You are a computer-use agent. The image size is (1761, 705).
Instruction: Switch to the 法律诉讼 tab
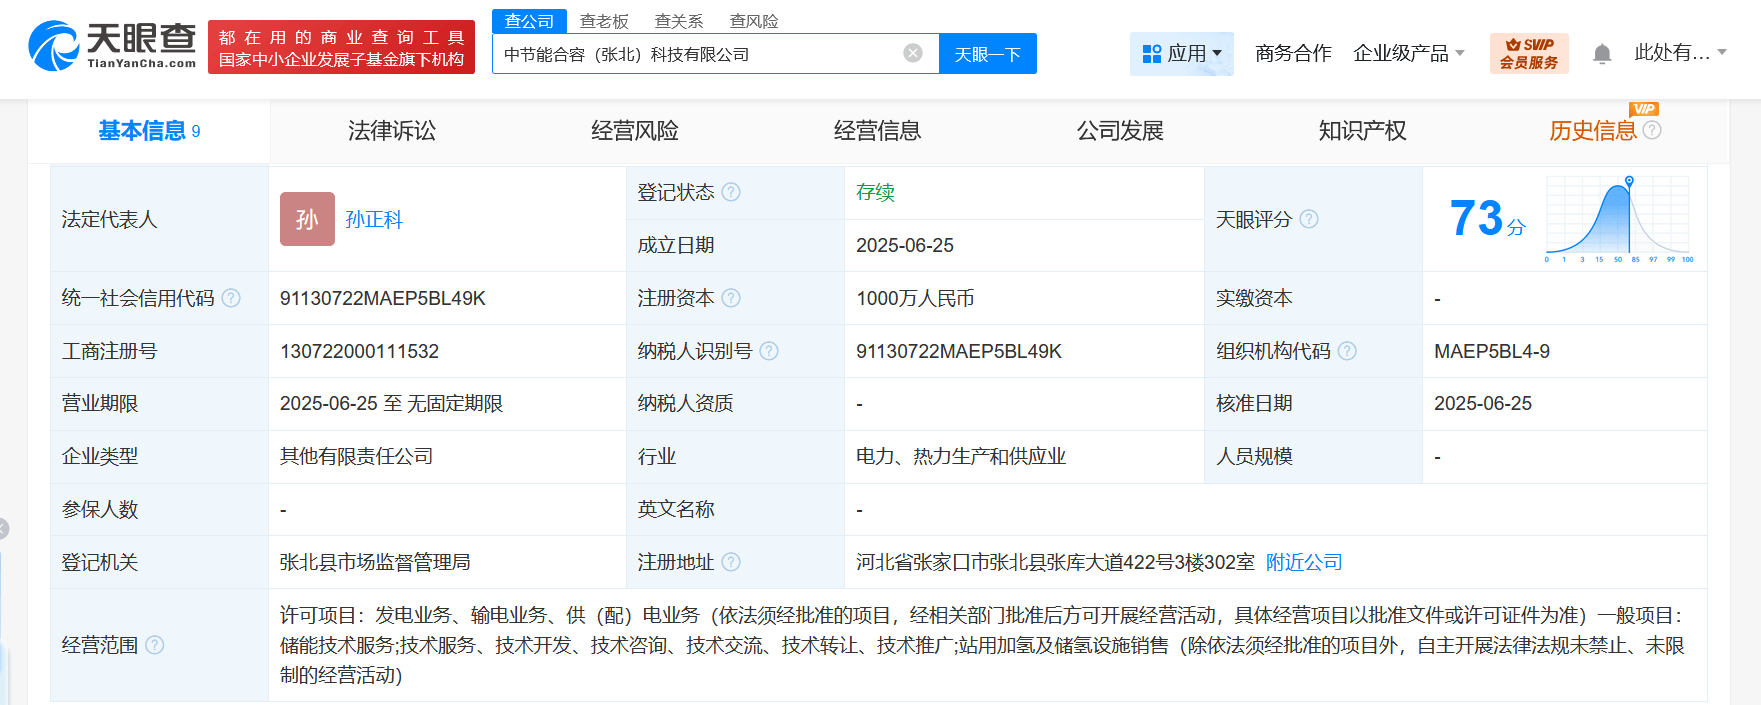[x=392, y=131]
